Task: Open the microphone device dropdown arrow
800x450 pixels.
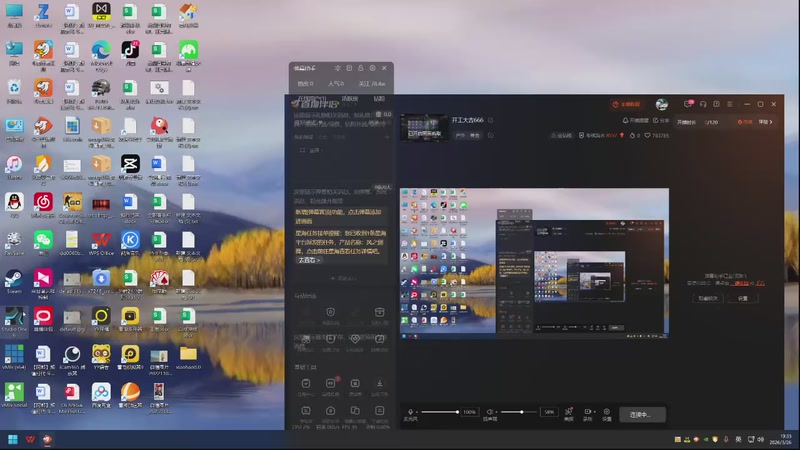Action: click(x=417, y=412)
